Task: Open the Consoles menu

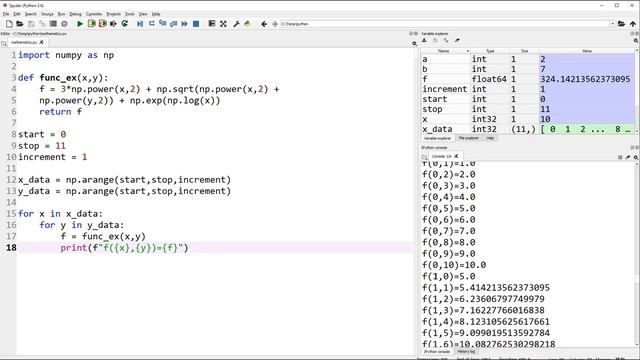Action: pos(94,14)
